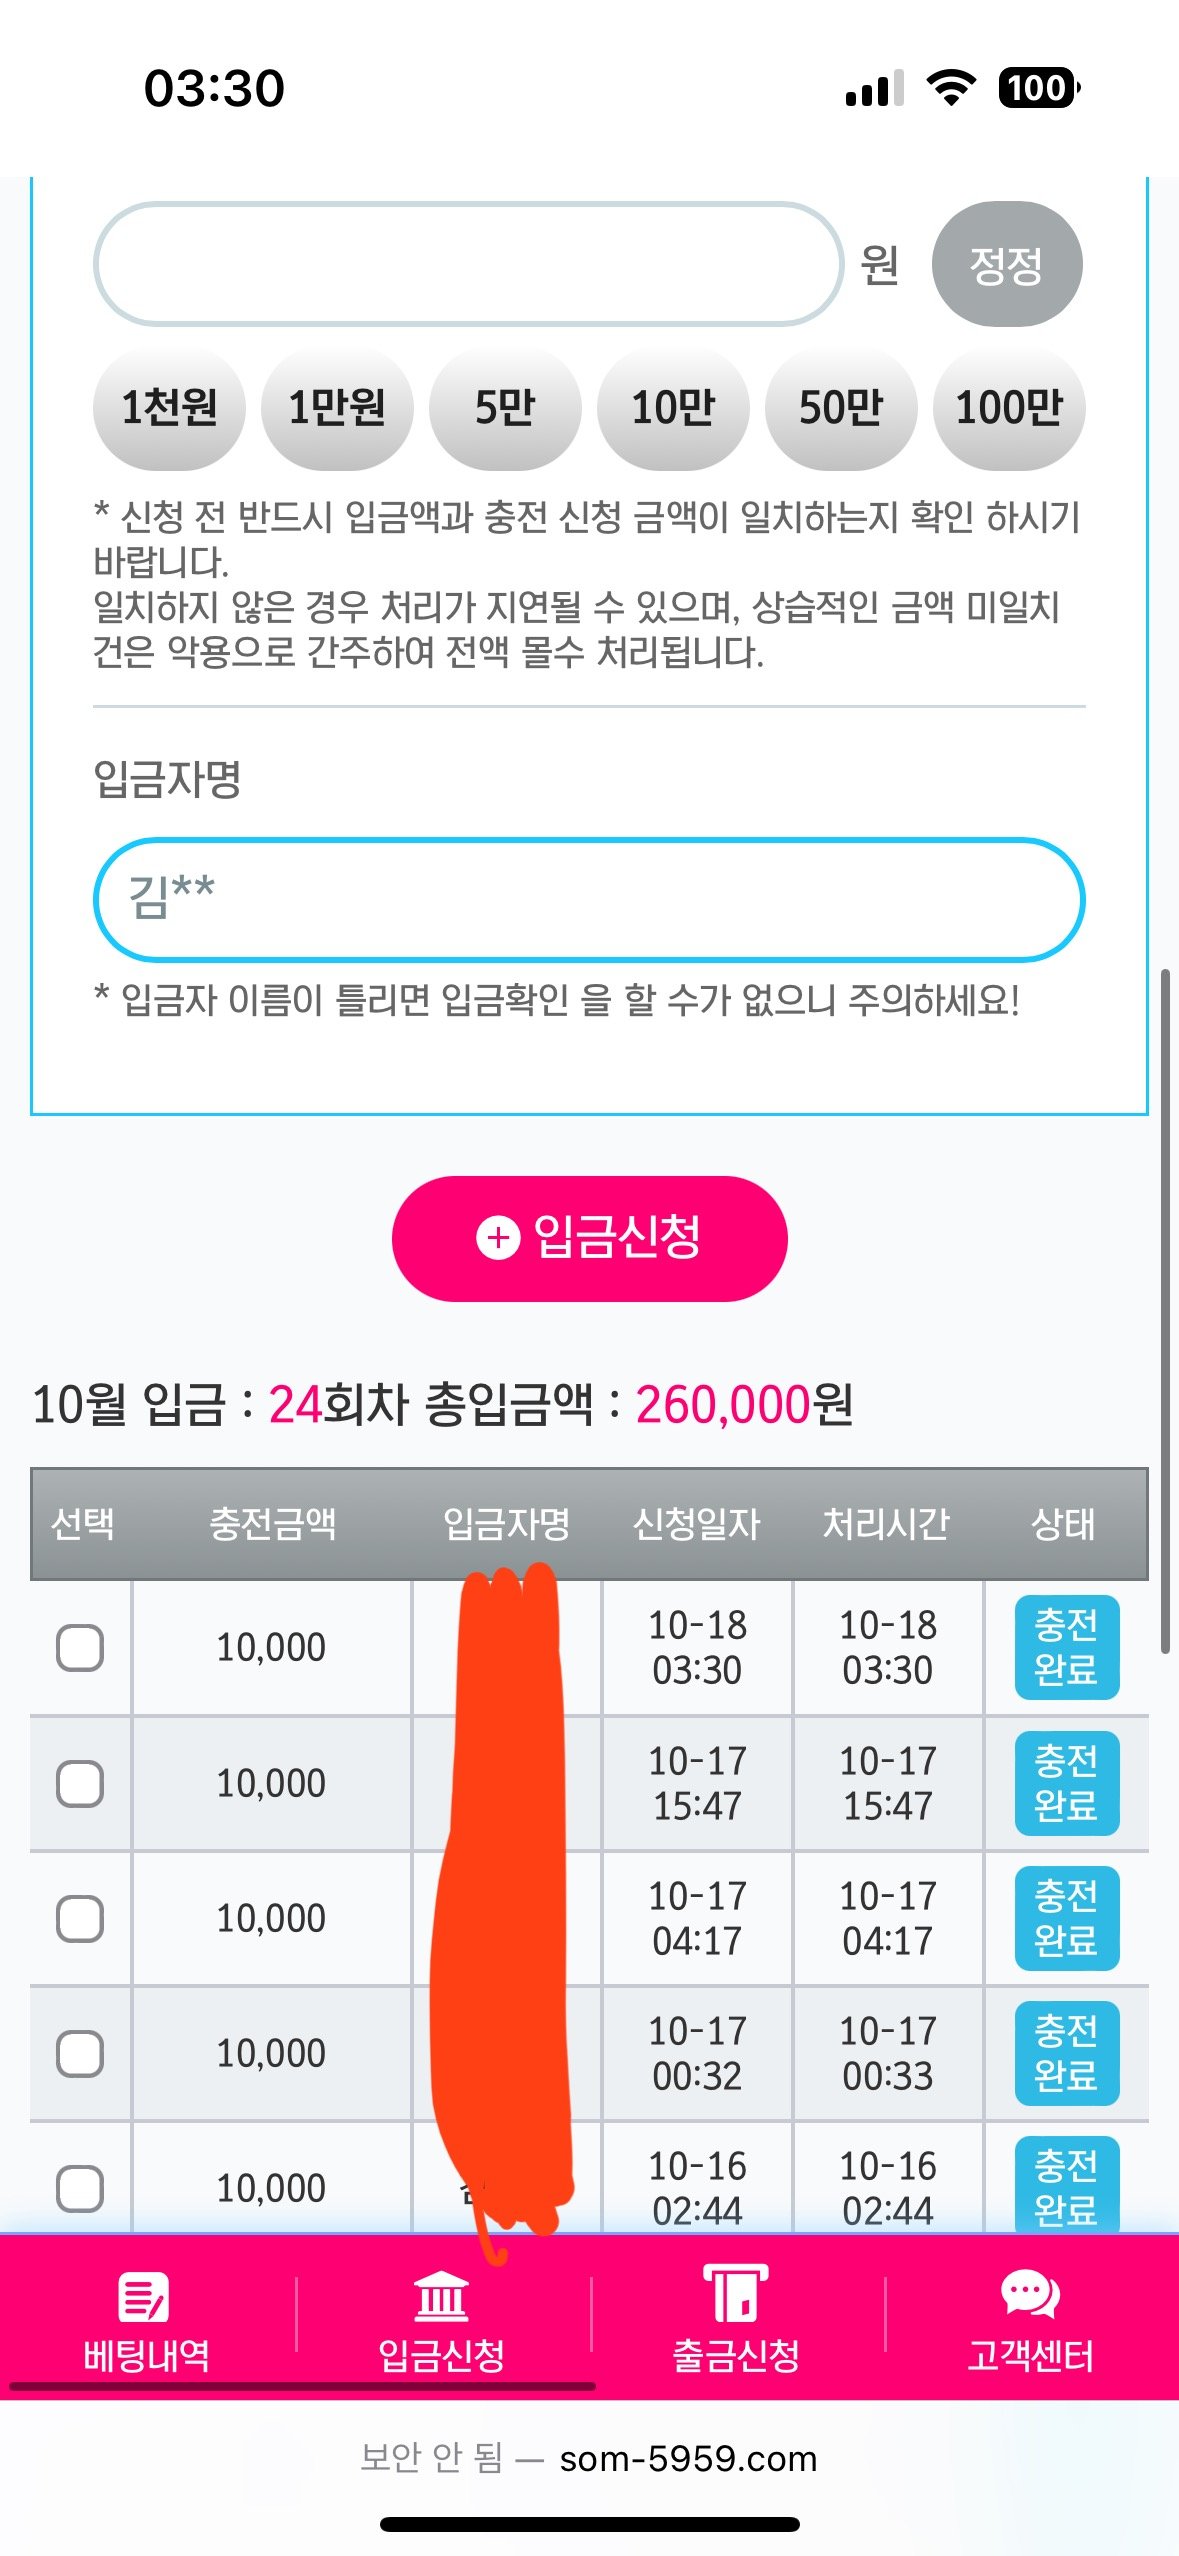Image resolution: width=1179 pixels, height=2556 pixels.
Task: Click the 입금자명 depositor name field
Action: [589, 899]
